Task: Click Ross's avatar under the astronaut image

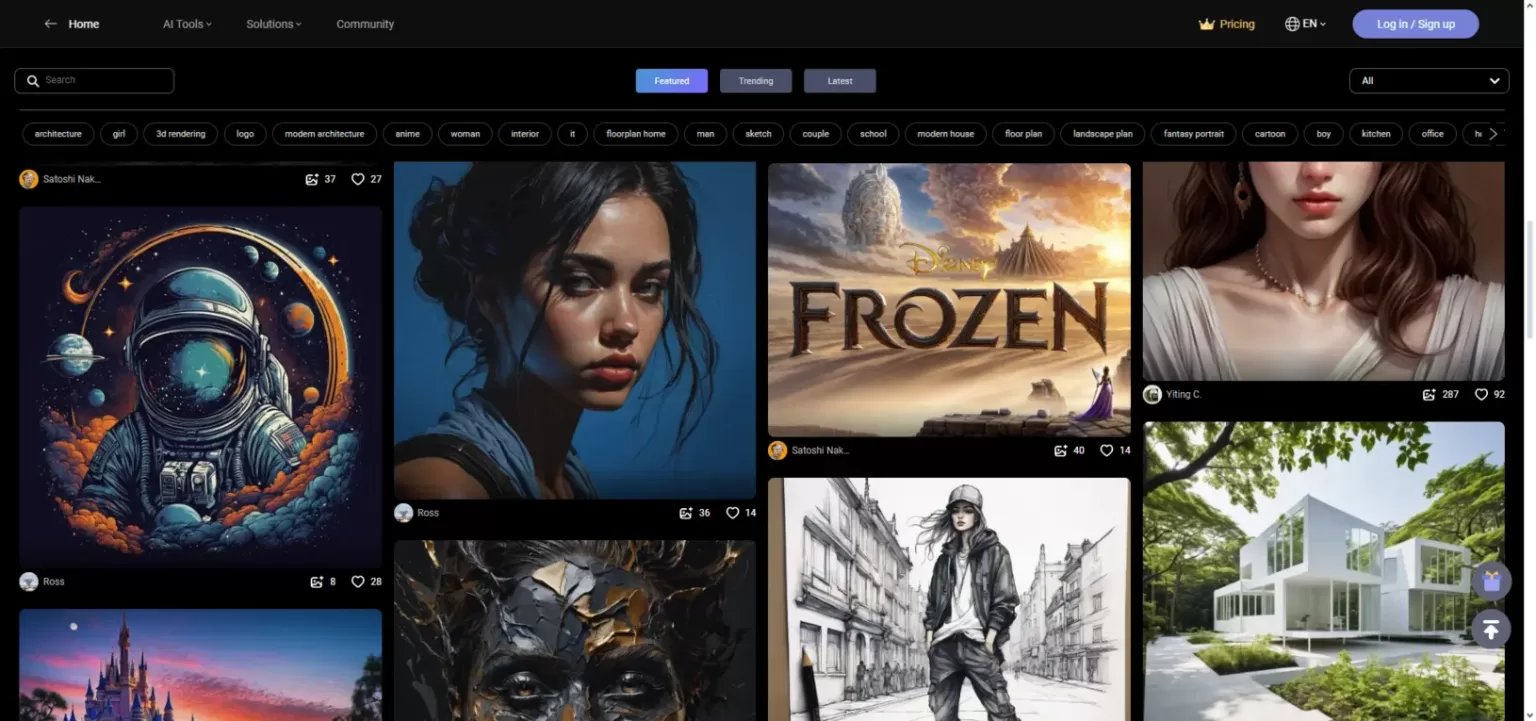Action: [29, 581]
